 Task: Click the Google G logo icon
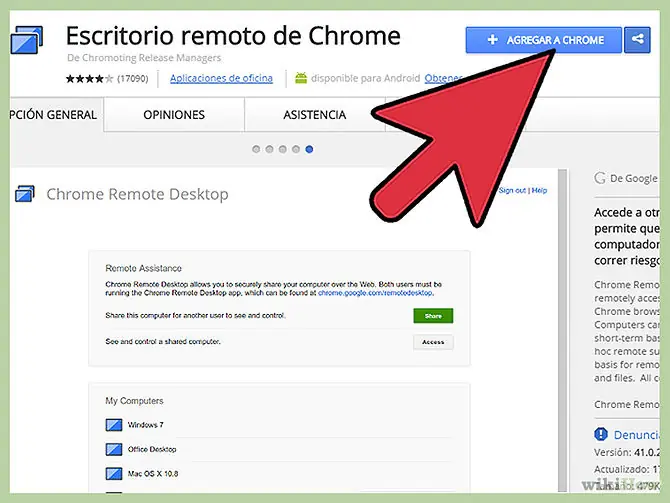(x=600, y=178)
